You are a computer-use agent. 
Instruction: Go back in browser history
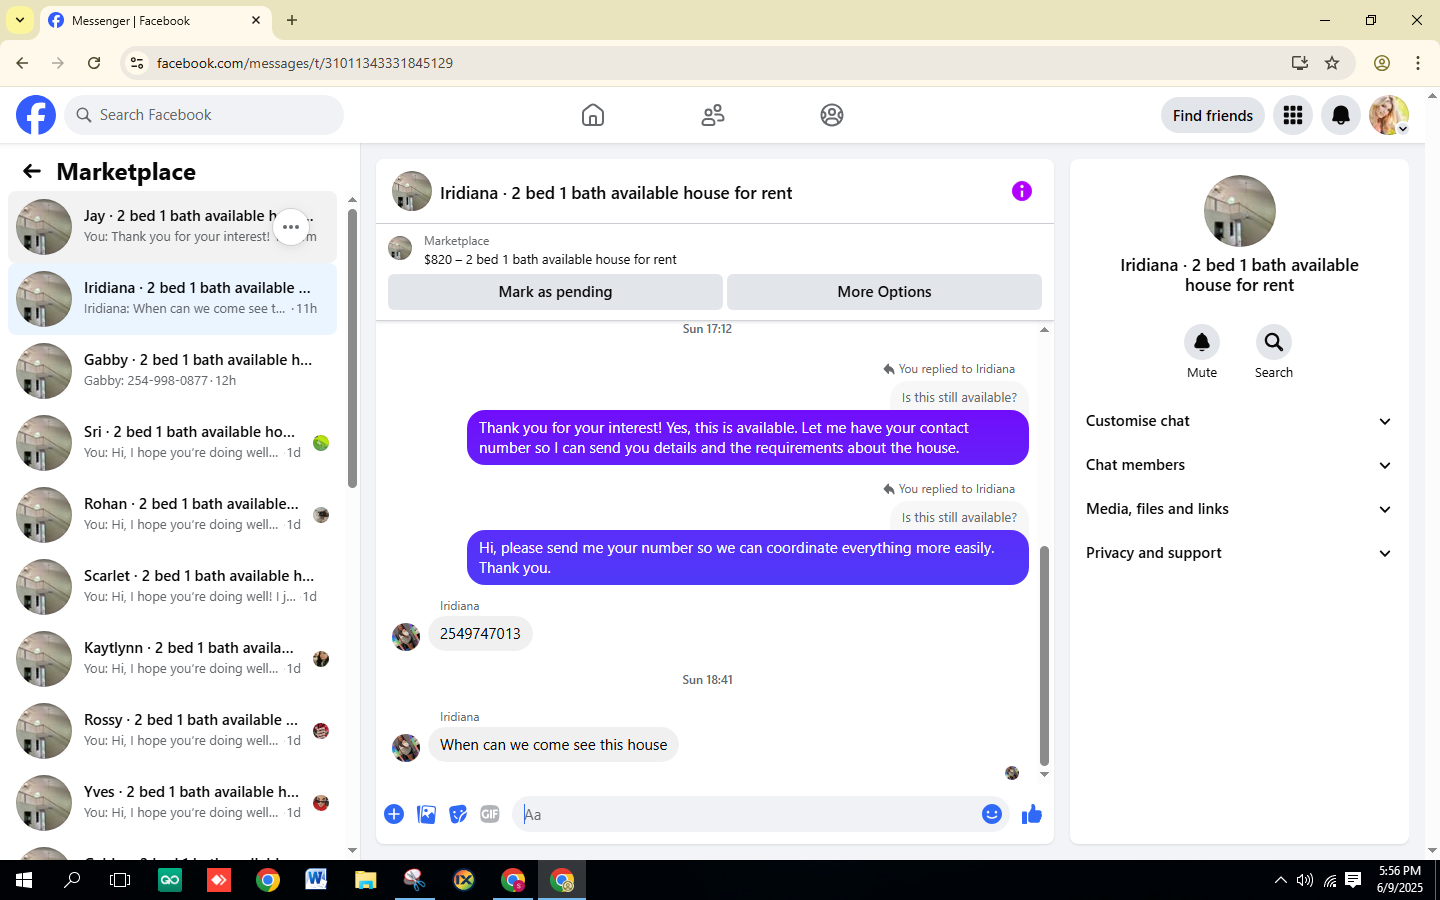(22, 63)
